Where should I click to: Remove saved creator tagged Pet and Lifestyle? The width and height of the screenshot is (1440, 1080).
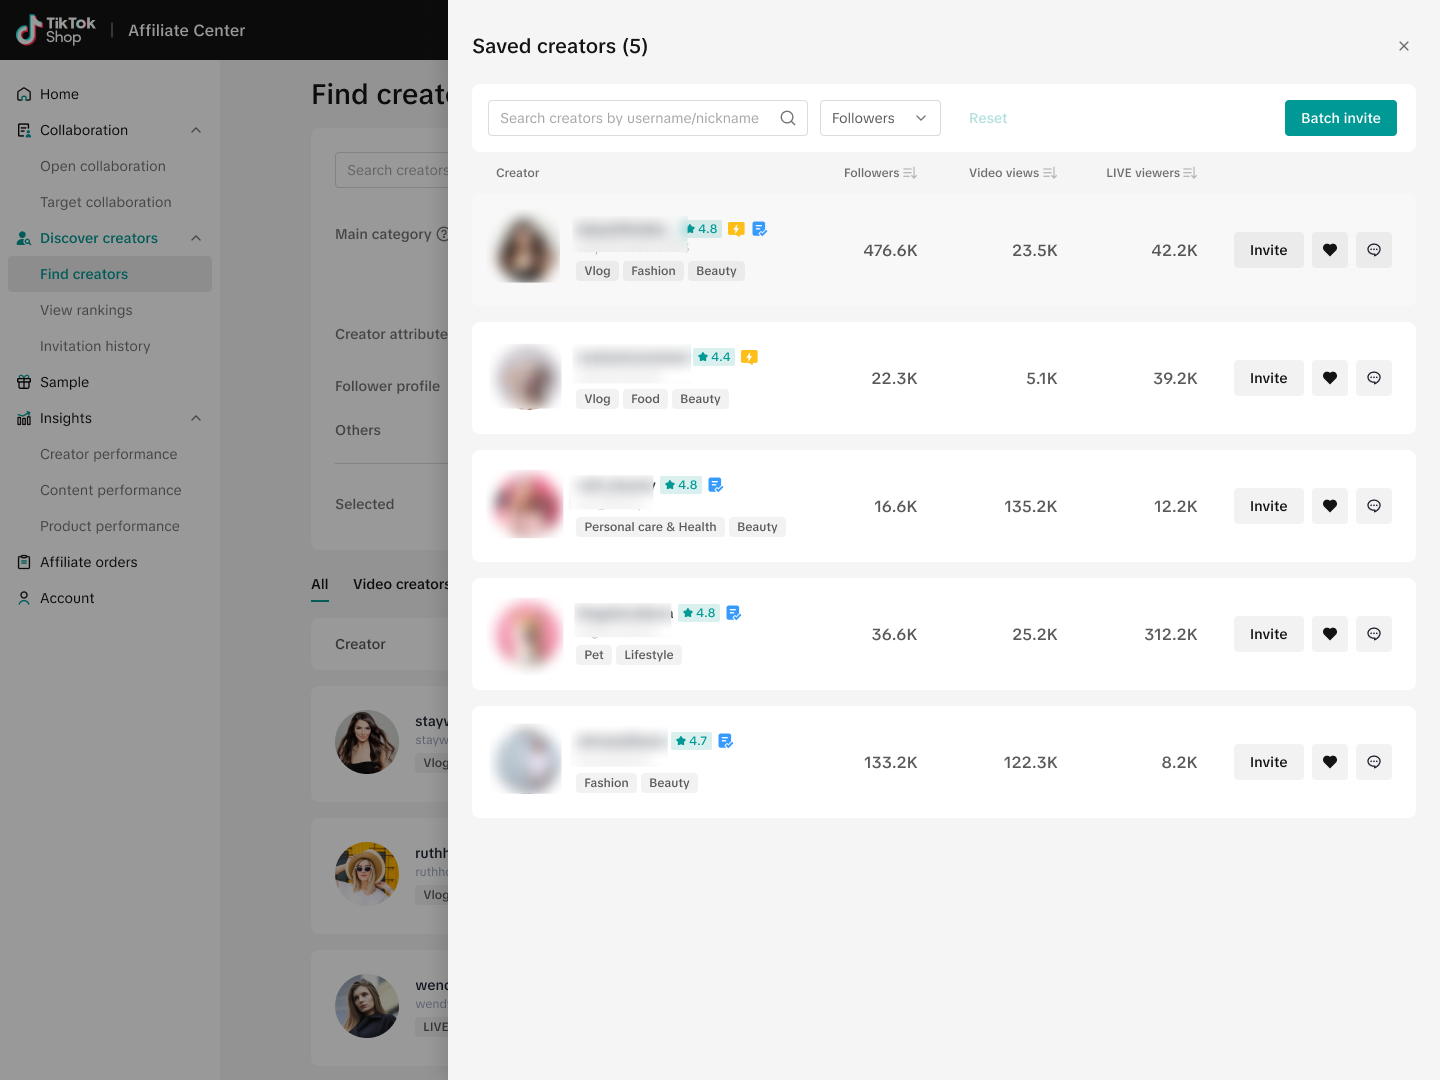1330,634
